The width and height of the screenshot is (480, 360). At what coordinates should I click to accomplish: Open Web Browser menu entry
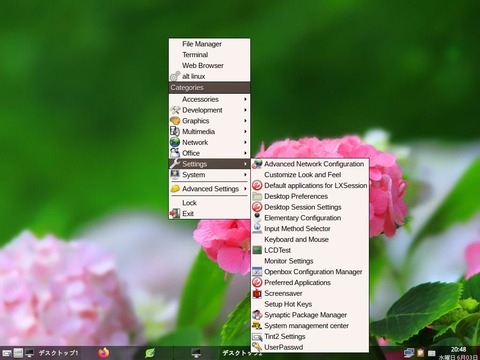[x=209, y=66]
